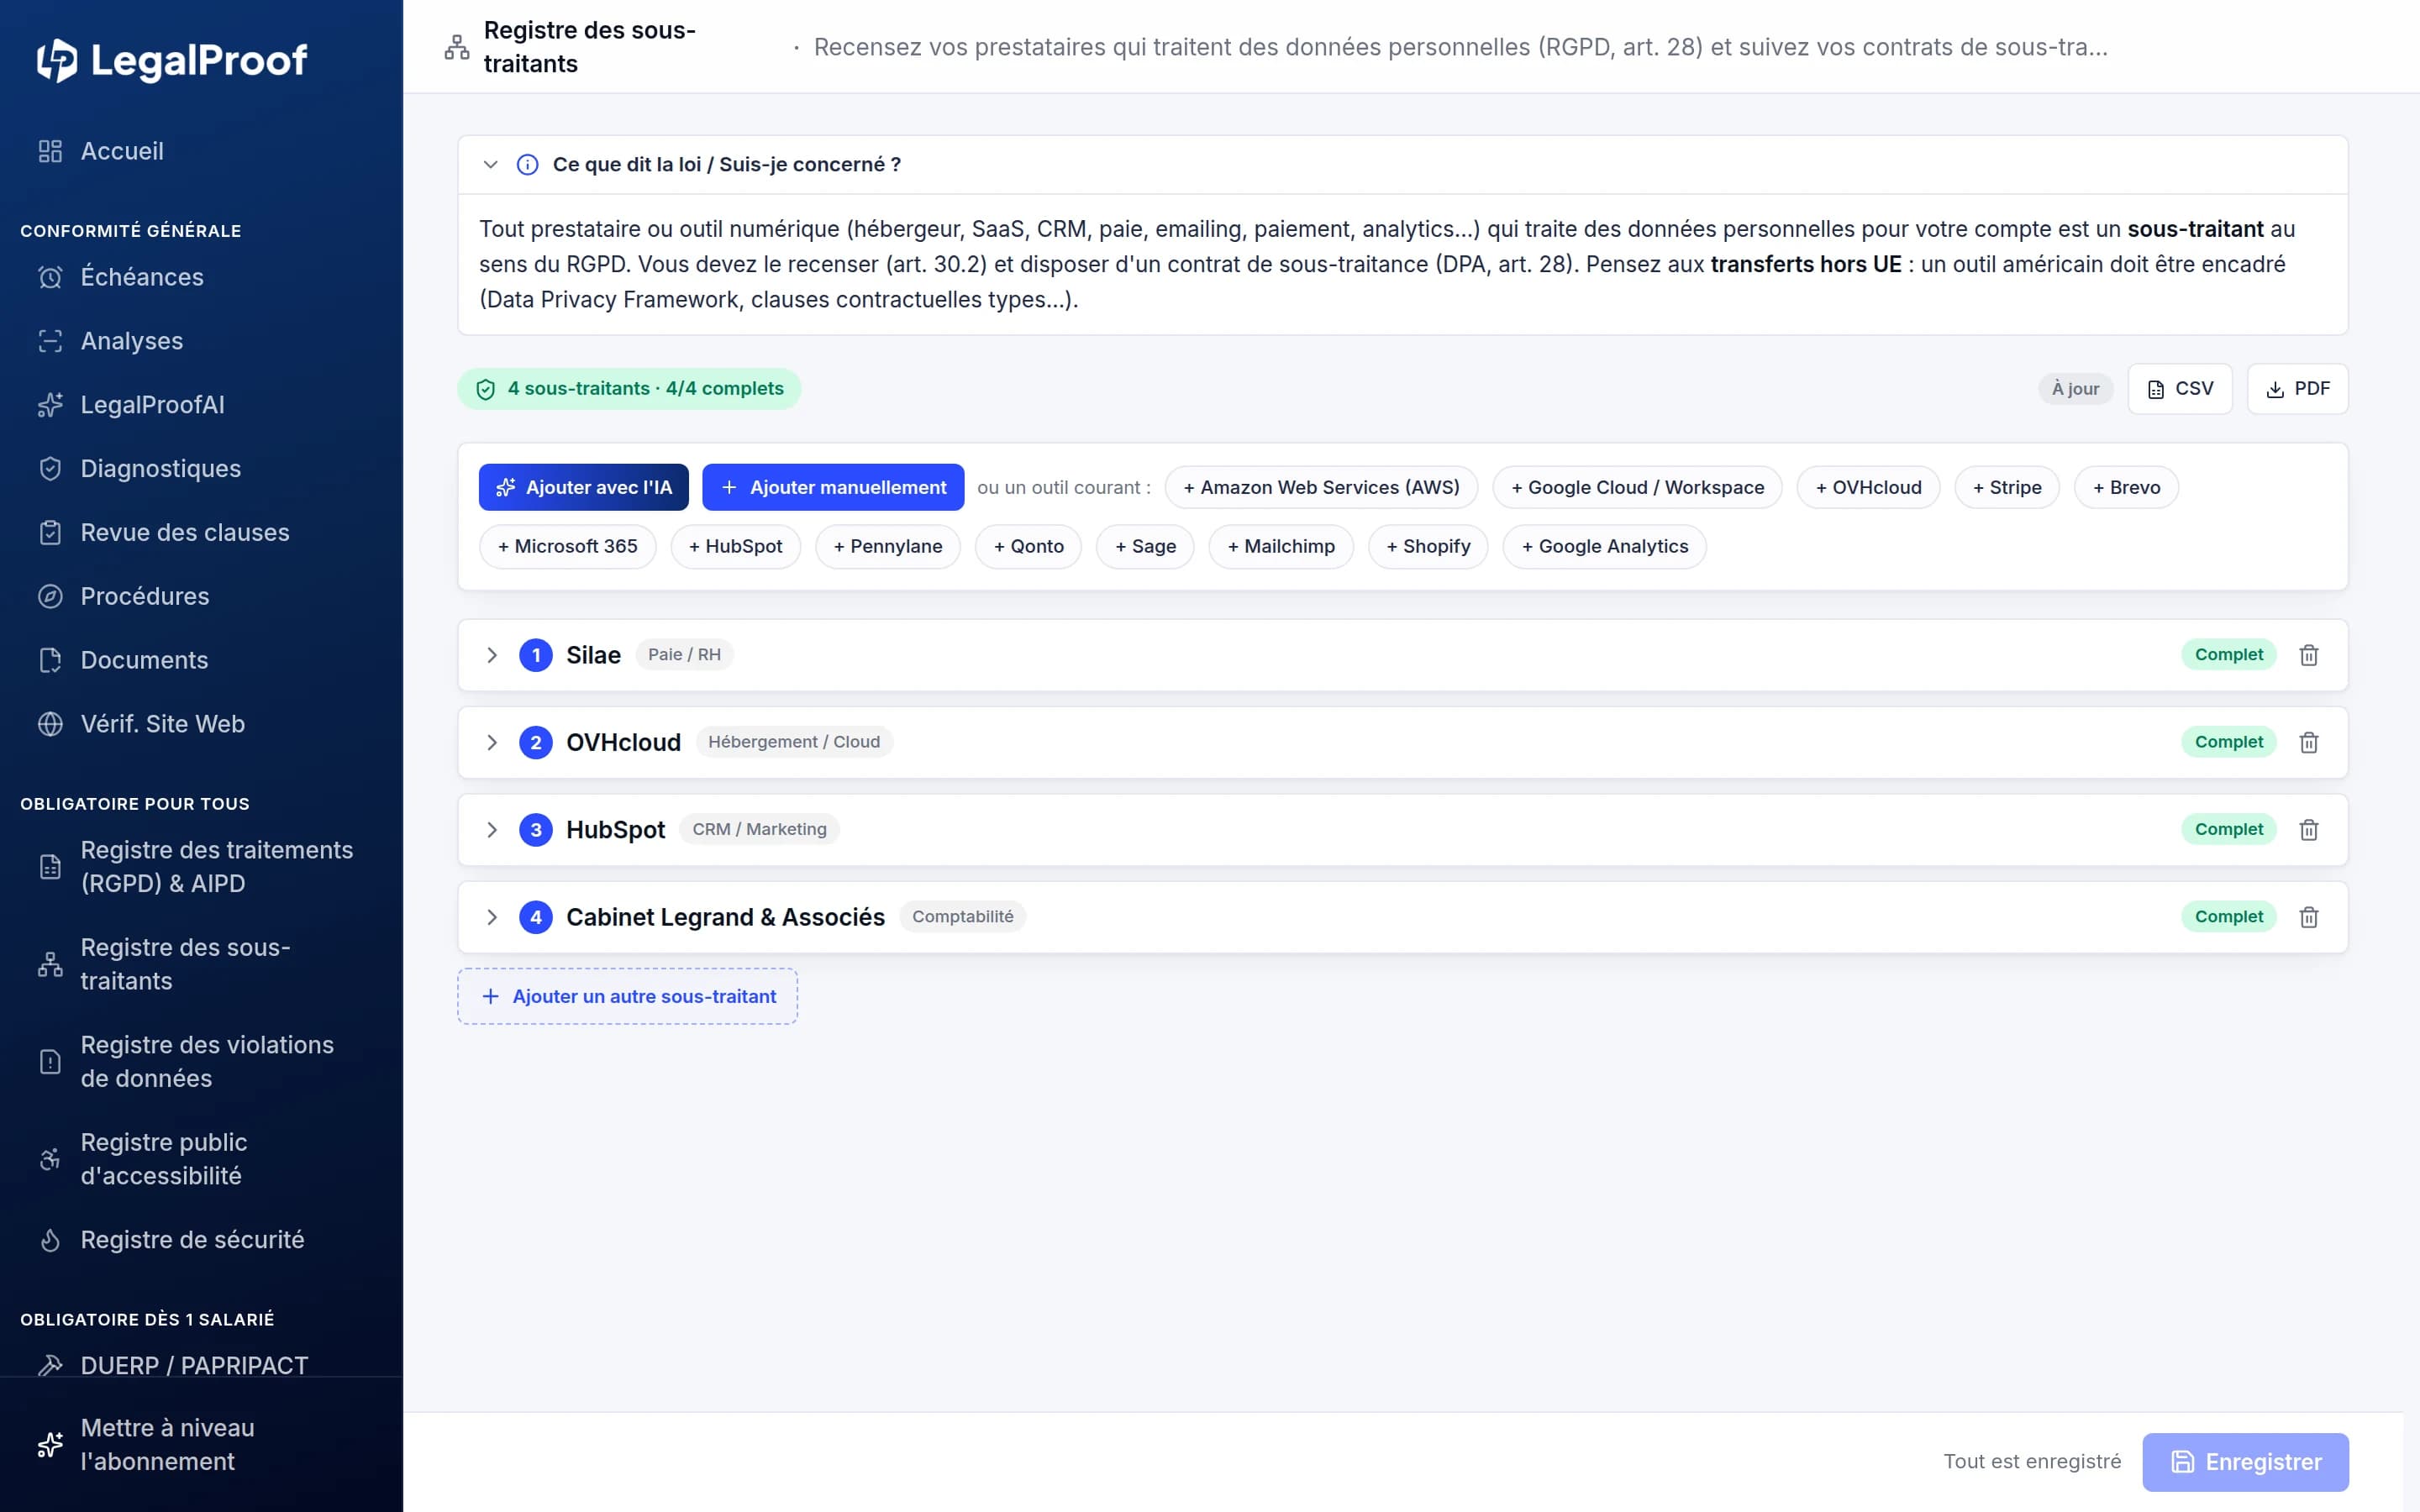Click the LegalProof logo
Image resolution: width=2420 pixels, height=1512 pixels.
[x=172, y=60]
